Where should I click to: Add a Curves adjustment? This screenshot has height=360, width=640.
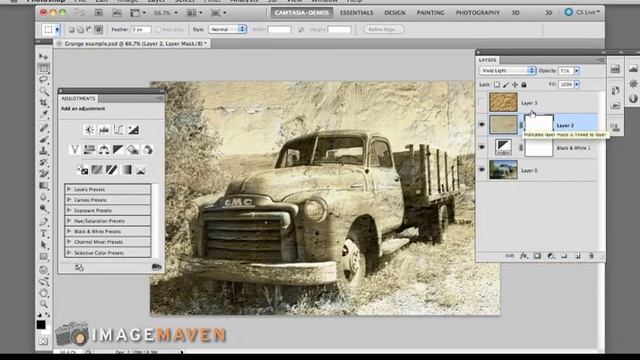118,130
